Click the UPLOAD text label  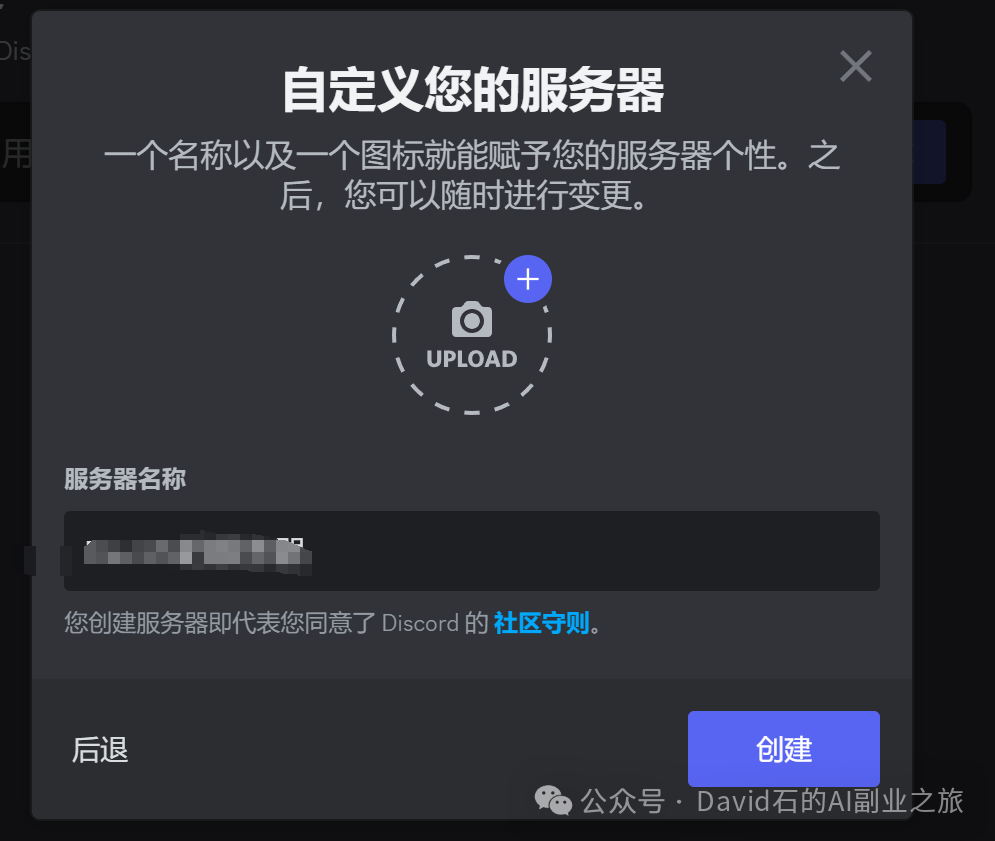(x=471, y=359)
